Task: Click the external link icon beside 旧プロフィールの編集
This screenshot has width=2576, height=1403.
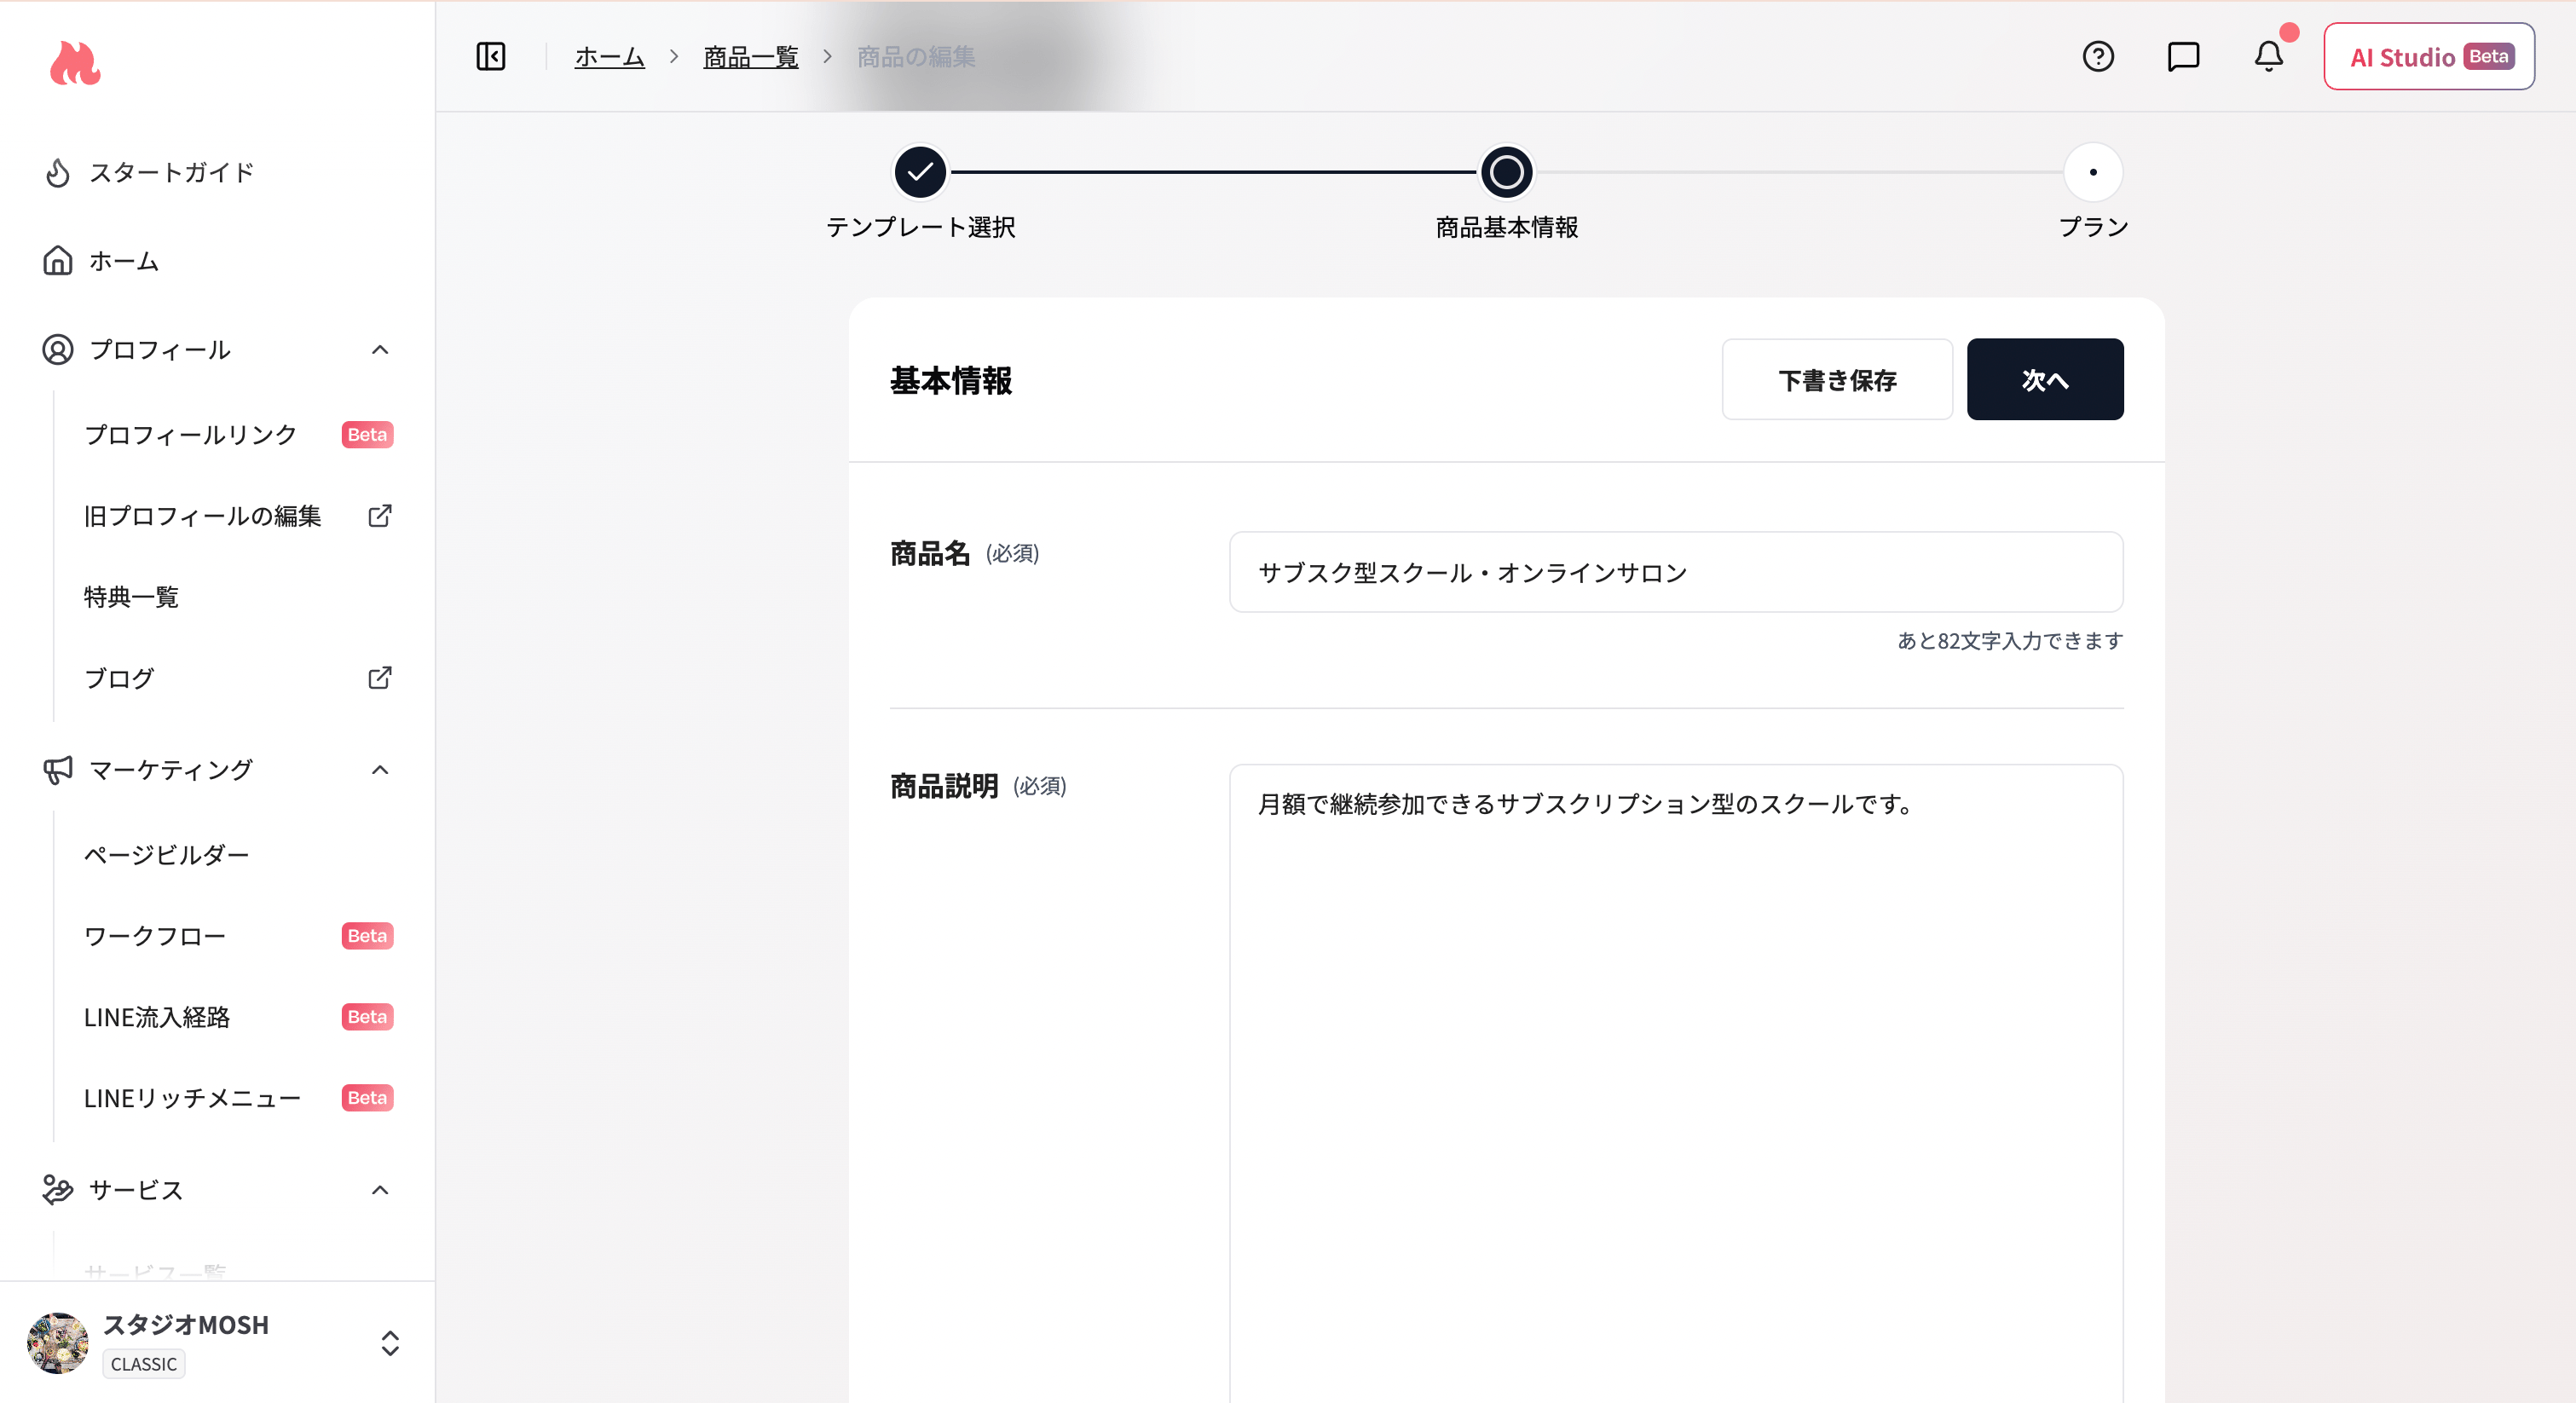Action: point(380,516)
